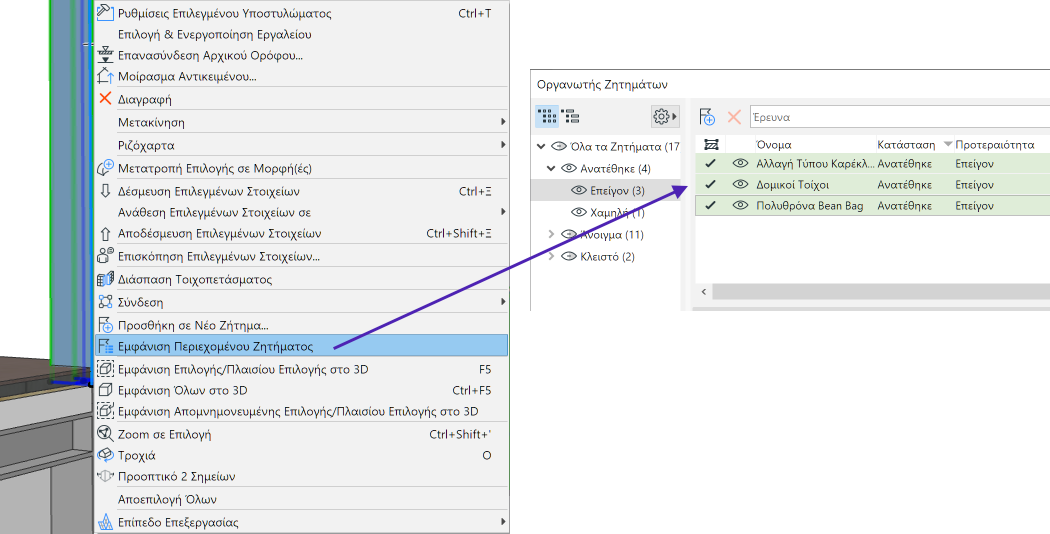Click the Show All in 3D cube icon
This screenshot has width=1050, height=534.
pos(105,389)
